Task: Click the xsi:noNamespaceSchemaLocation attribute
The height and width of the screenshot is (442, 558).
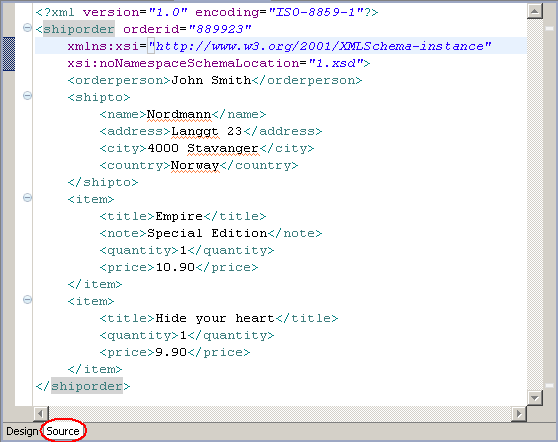Action: [x=183, y=63]
